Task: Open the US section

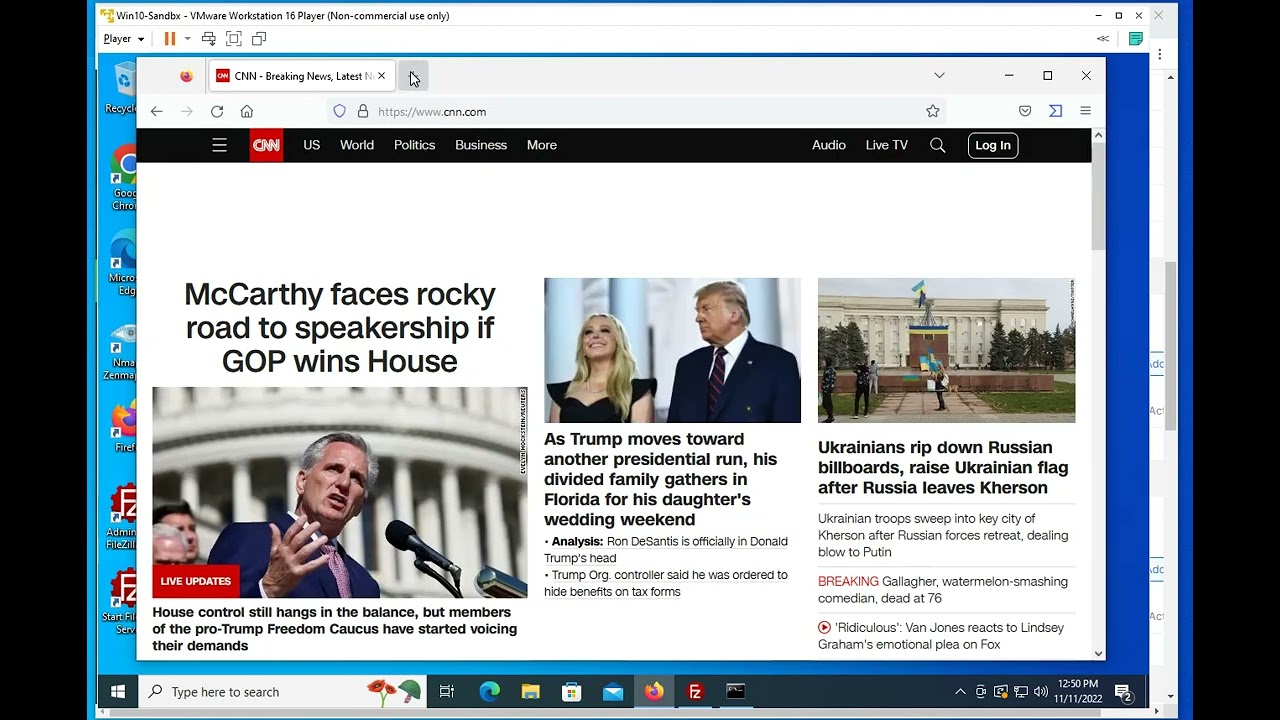Action: [312, 145]
